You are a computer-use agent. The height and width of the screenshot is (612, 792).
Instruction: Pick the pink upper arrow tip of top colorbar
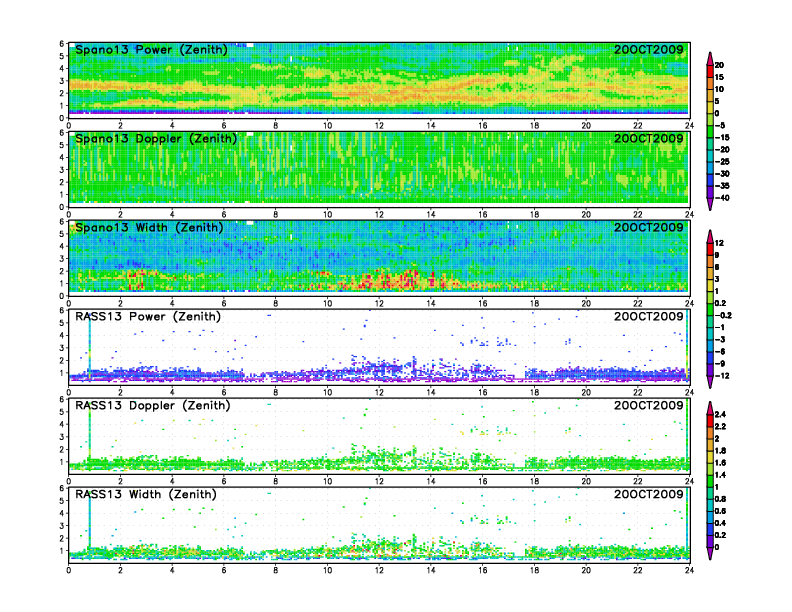click(x=710, y=58)
